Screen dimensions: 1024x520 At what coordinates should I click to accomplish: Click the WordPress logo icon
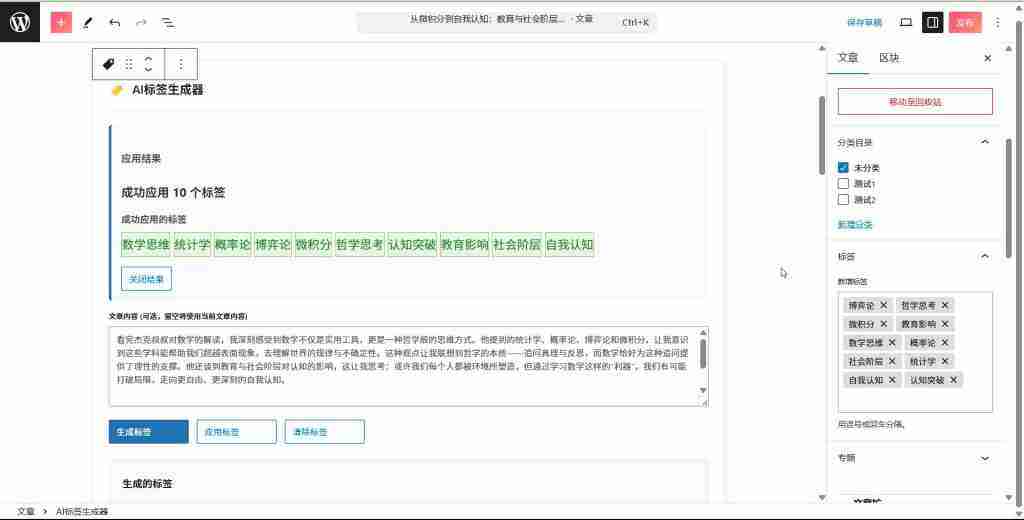point(20,22)
